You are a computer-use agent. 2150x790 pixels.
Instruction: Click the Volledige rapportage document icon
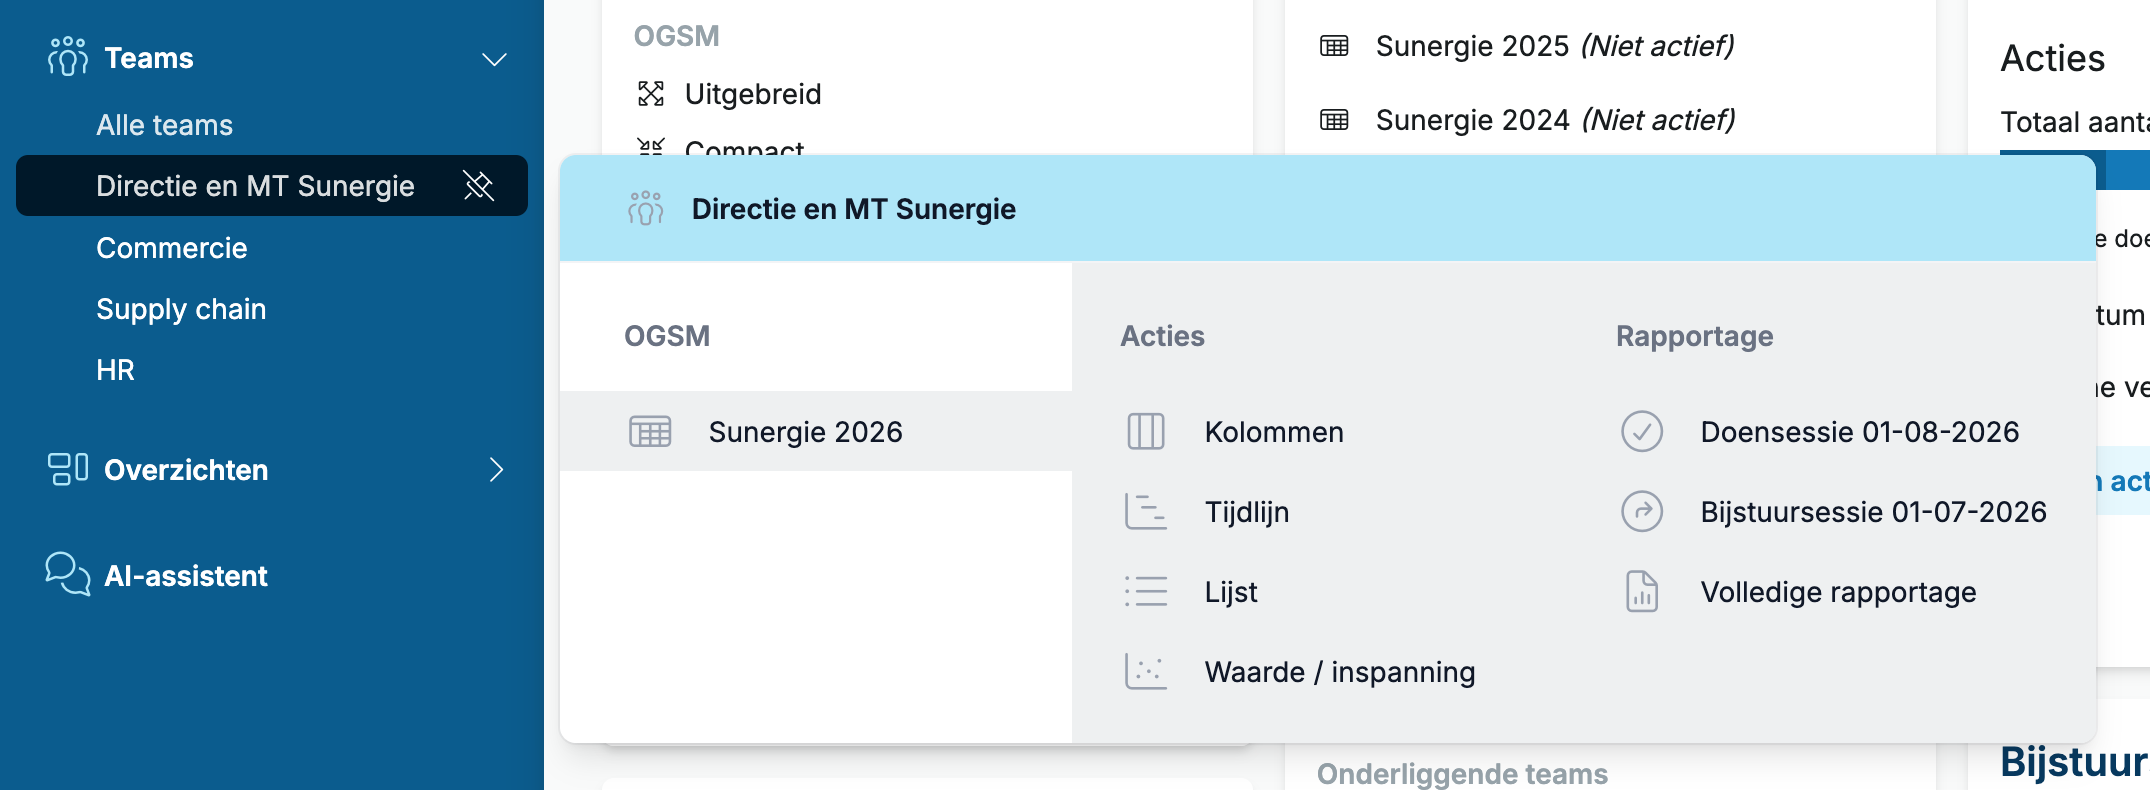[x=1642, y=591]
